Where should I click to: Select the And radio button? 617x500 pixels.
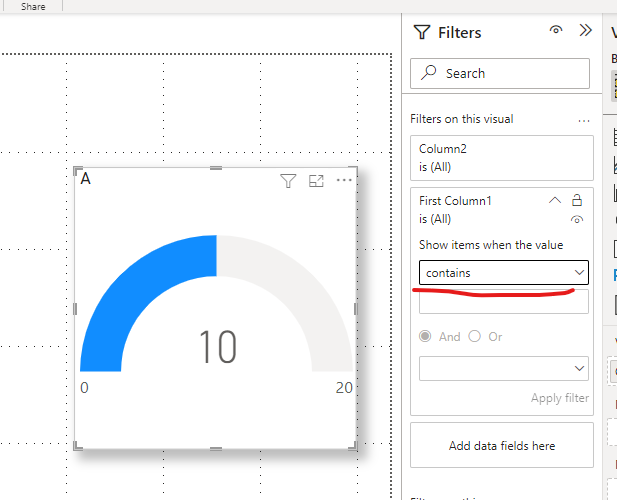[x=425, y=336]
